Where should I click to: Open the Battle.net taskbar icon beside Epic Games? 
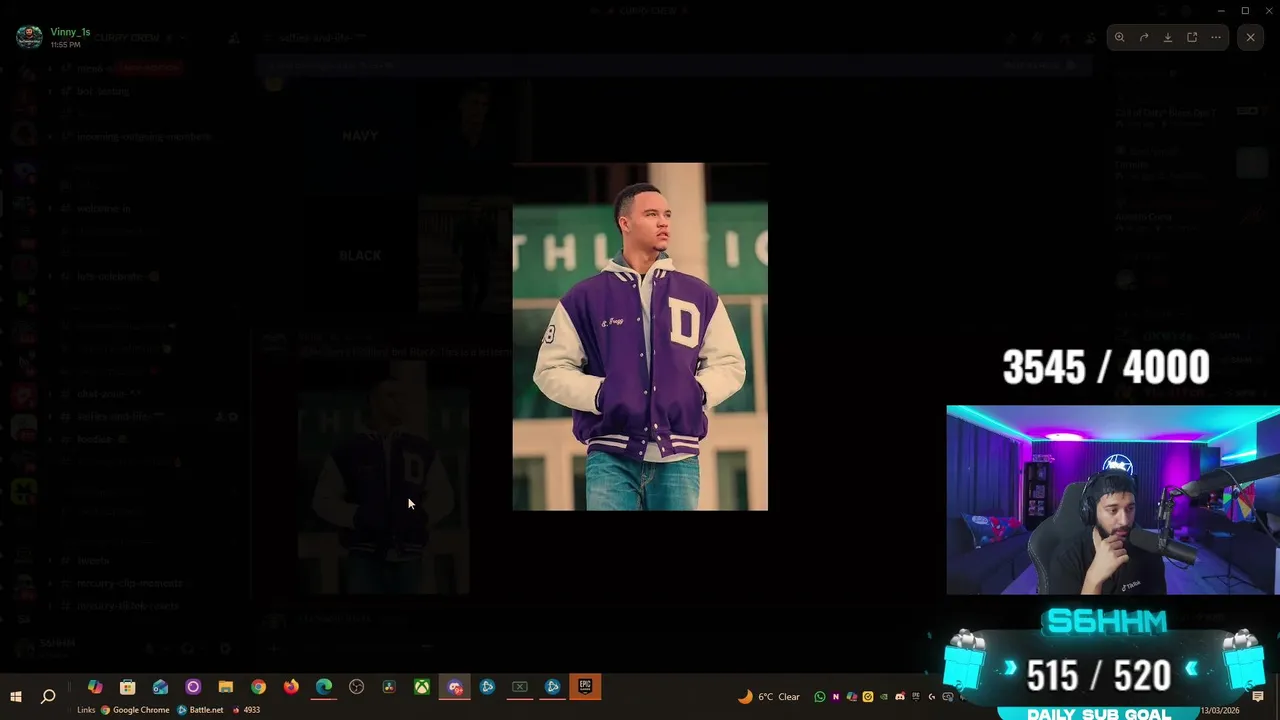[553, 687]
